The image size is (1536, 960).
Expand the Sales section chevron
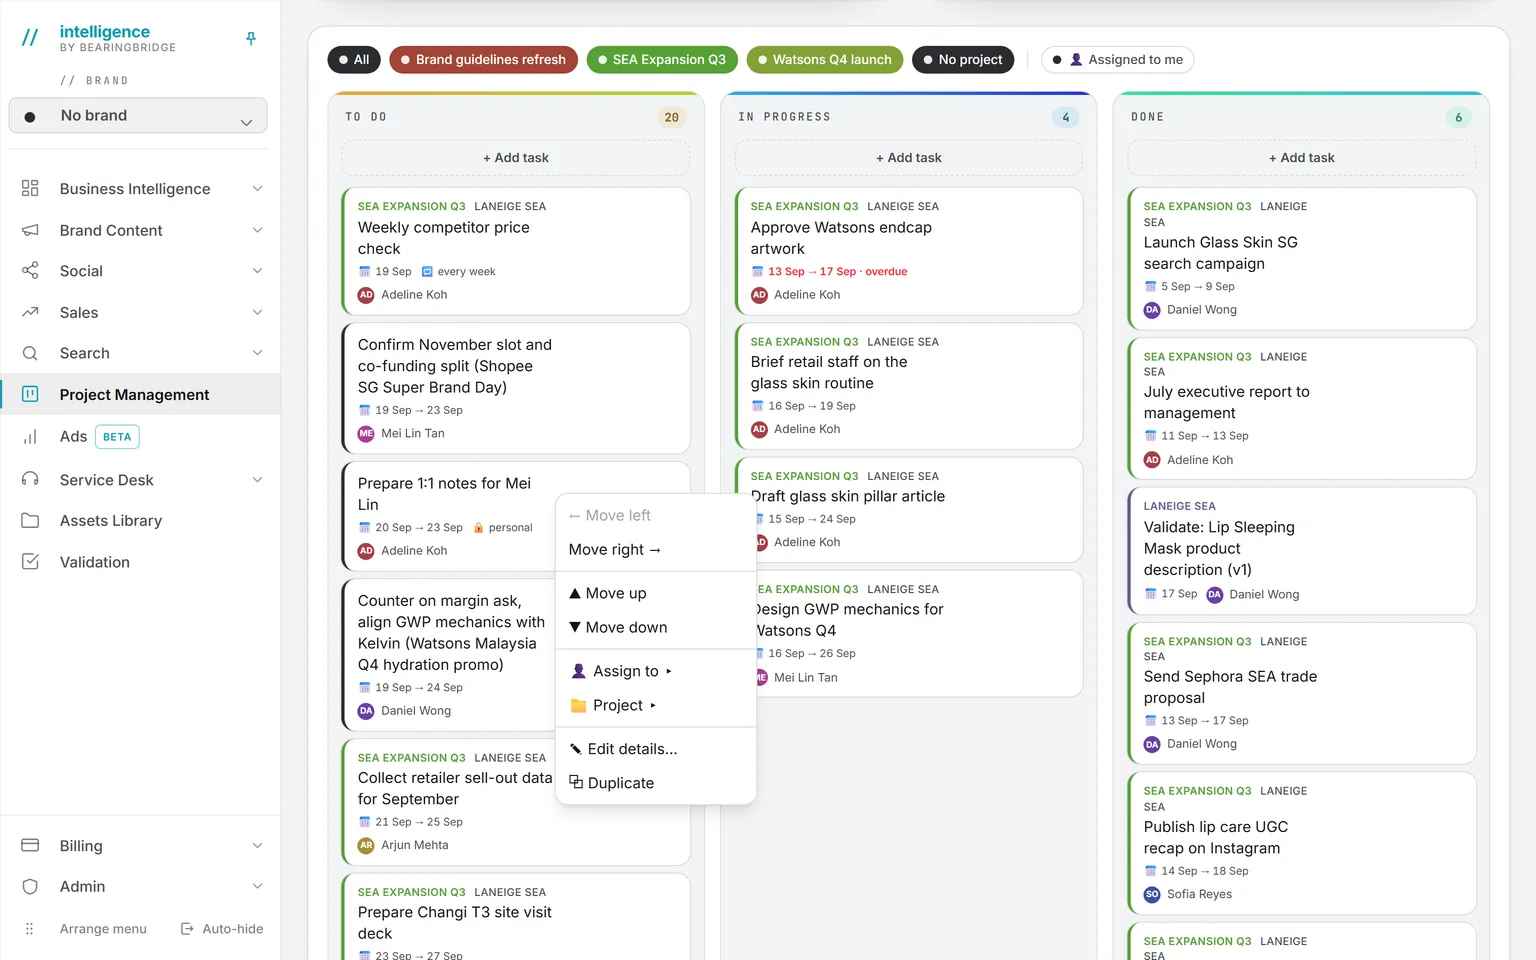(x=257, y=312)
